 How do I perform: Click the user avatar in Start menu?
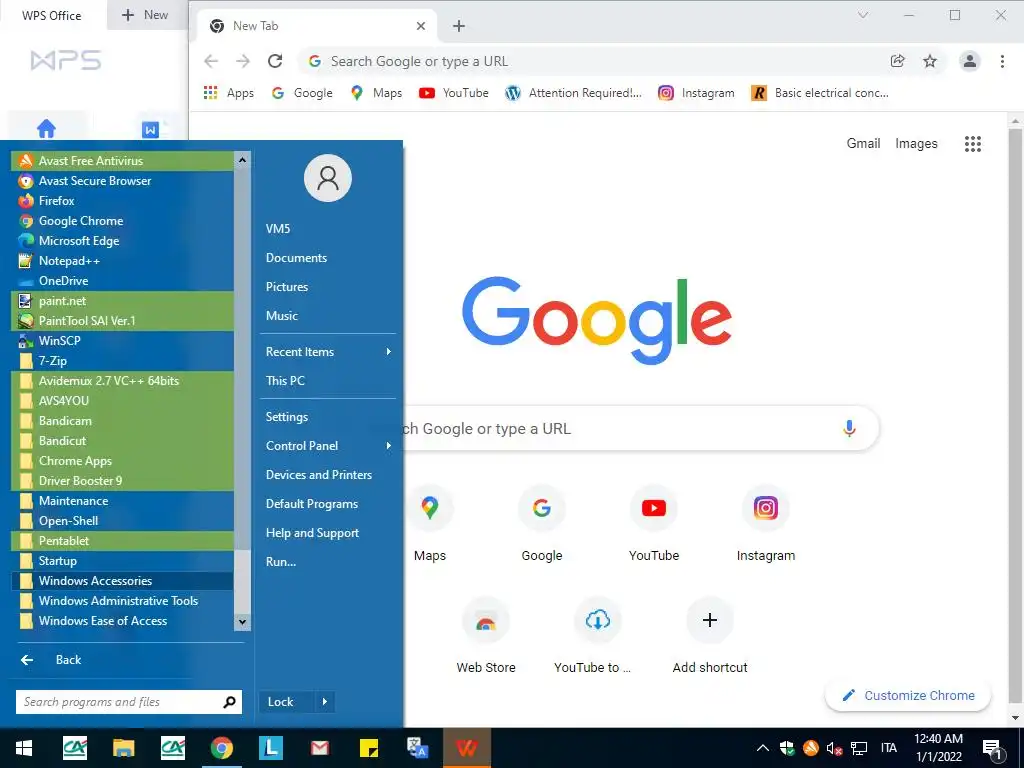[x=328, y=178]
